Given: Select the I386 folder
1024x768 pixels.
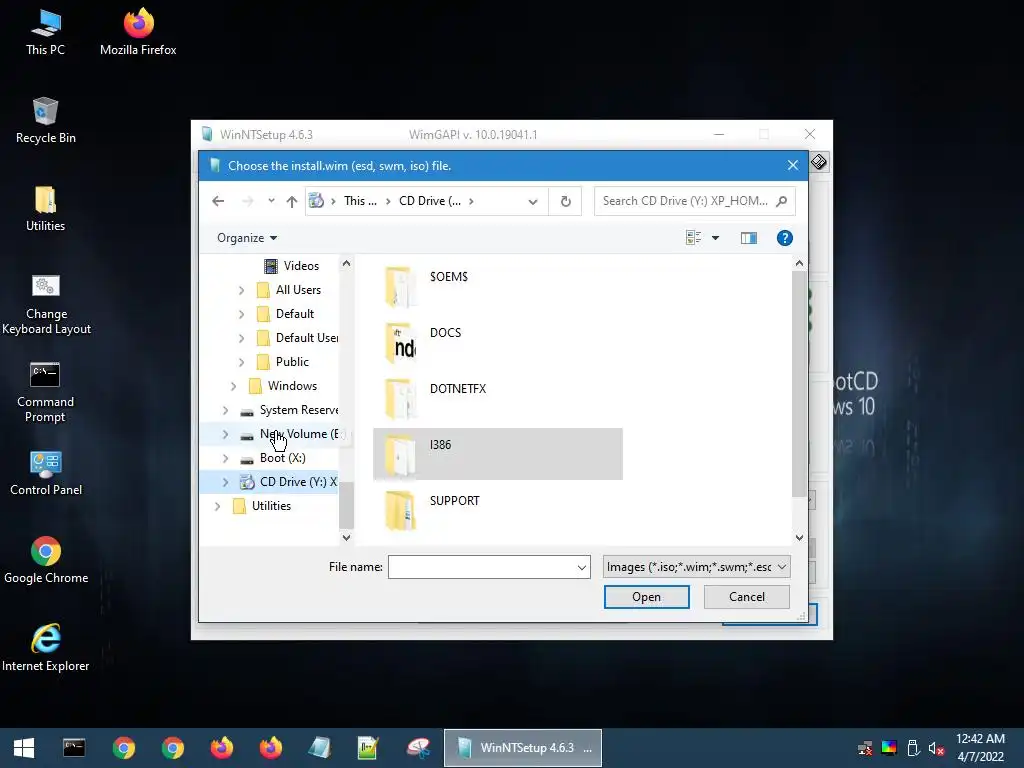Looking at the screenshot, I should click(498, 454).
